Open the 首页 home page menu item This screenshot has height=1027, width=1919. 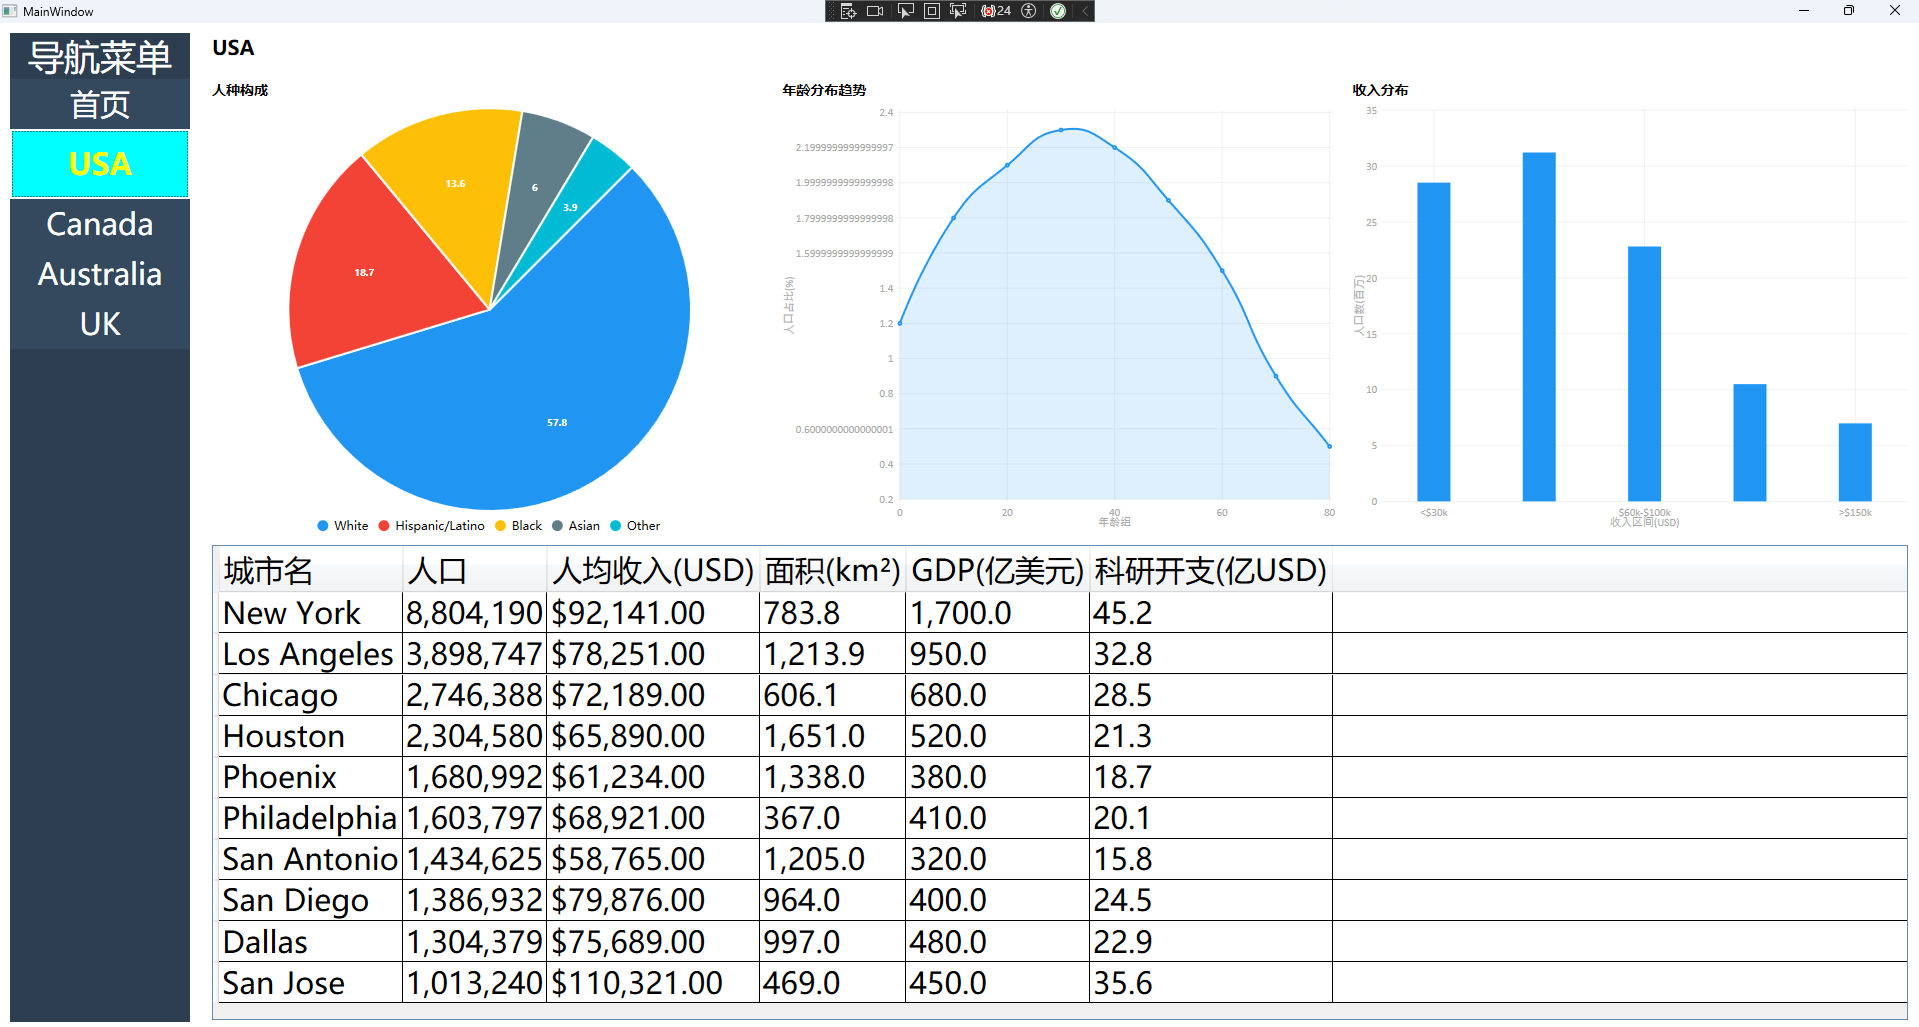pos(100,105)
